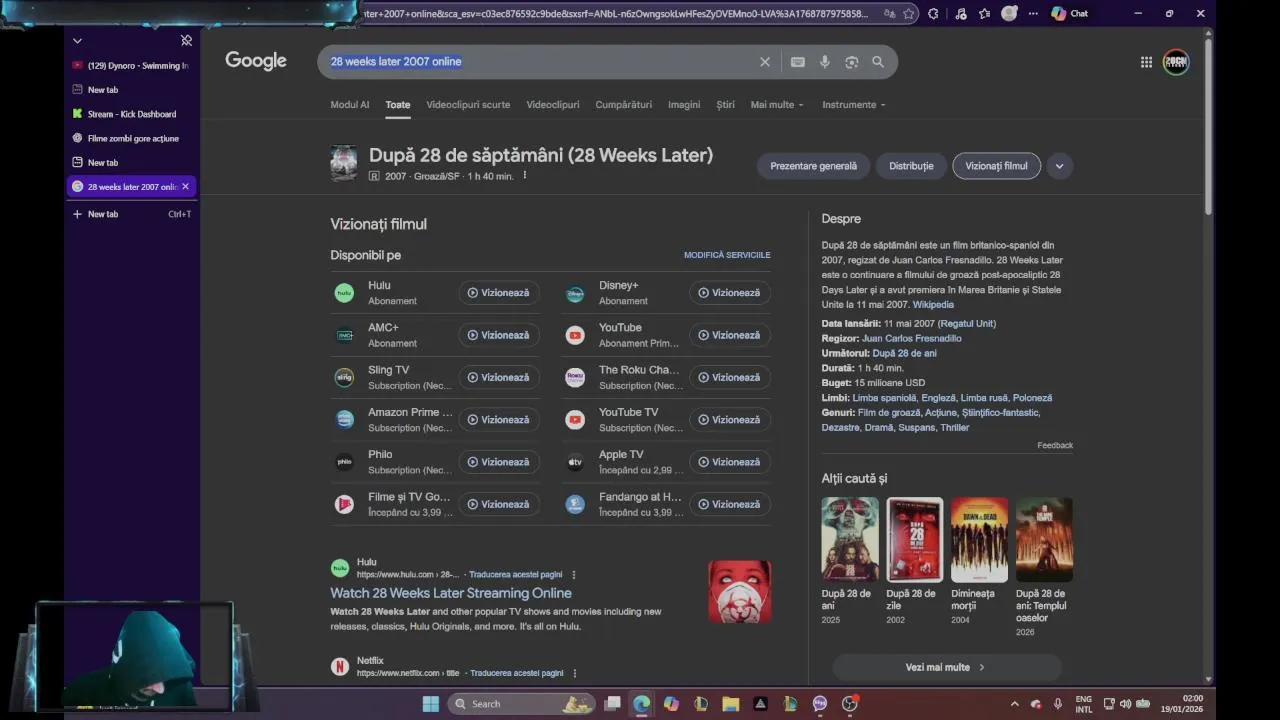Click Vizionează button for Apple TV
The height and width of the screenshot is (720, 1280).
730,462
